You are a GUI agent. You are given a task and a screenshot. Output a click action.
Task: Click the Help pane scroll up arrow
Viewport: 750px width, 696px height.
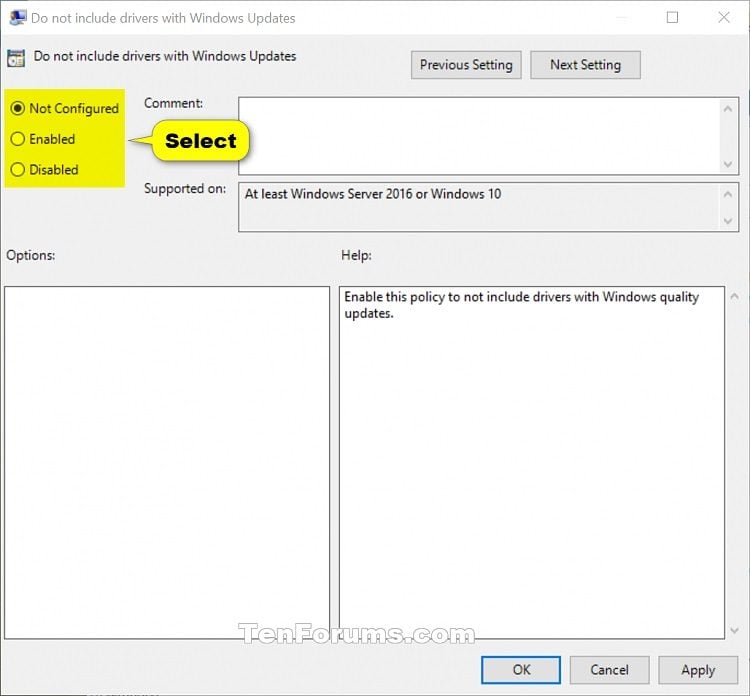pos(734,297)
